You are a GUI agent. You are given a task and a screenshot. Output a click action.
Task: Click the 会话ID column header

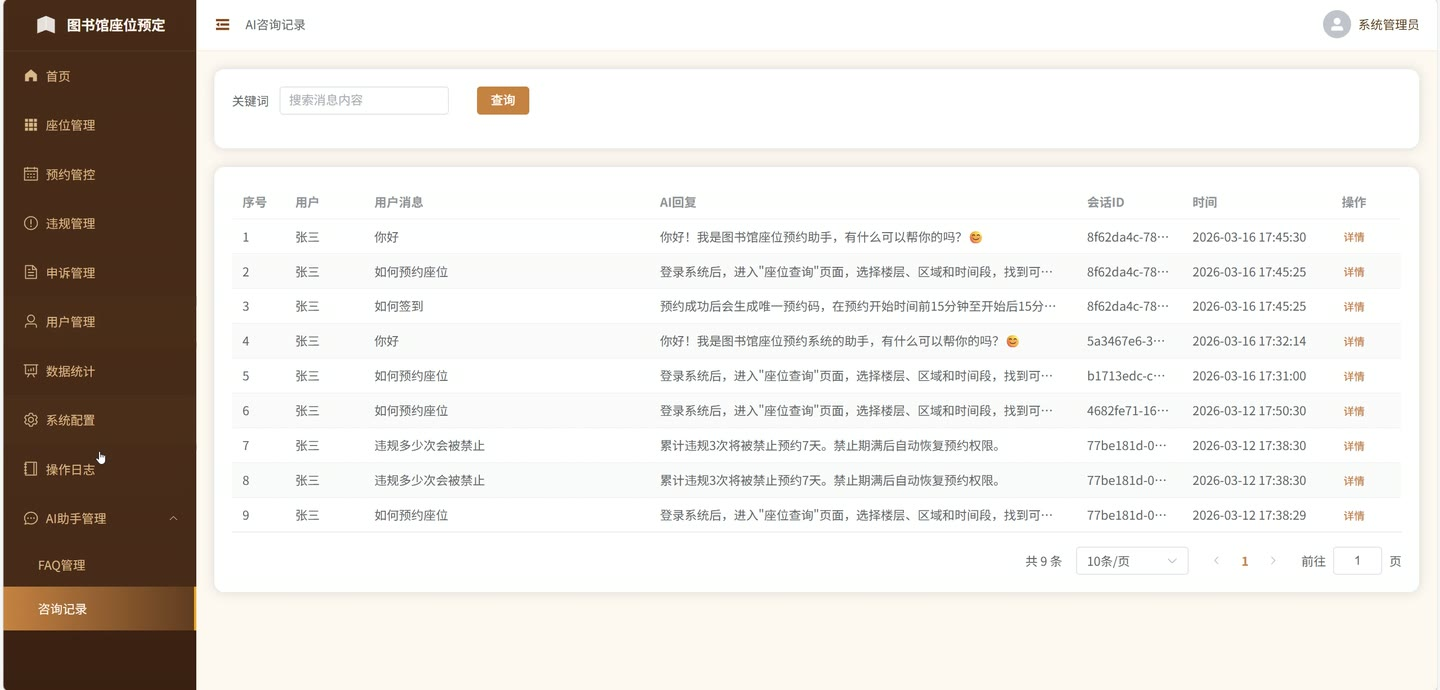(x=1106, y=202)
